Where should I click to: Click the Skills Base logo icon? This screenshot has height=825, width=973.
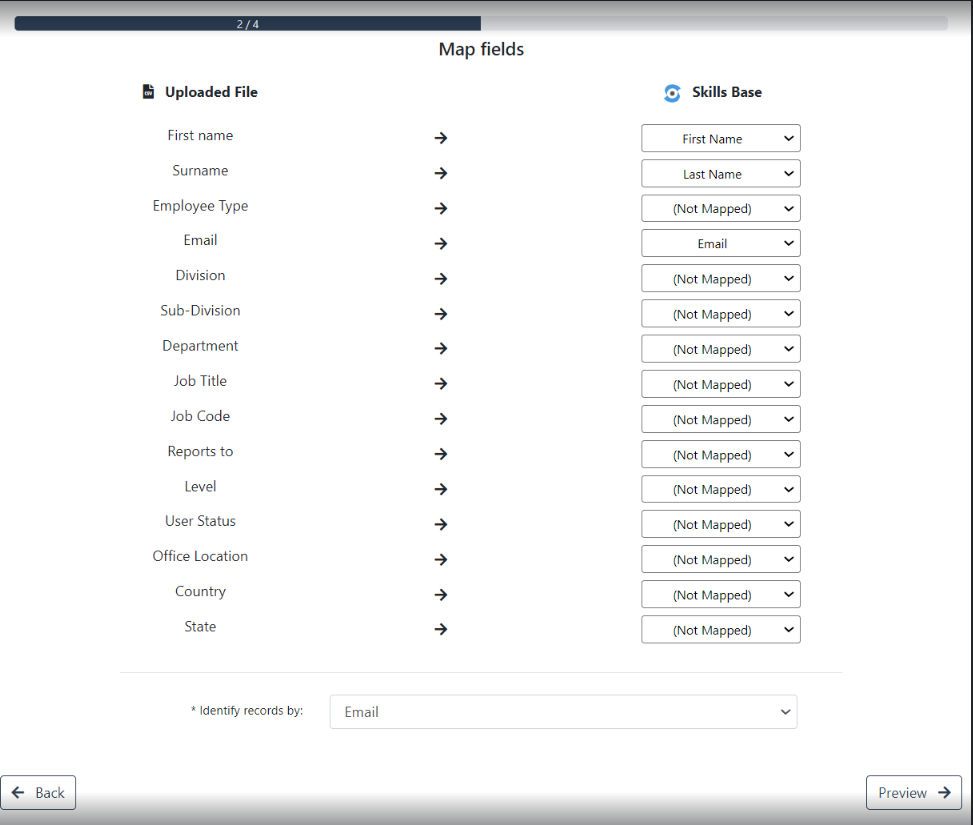[672, 93]
